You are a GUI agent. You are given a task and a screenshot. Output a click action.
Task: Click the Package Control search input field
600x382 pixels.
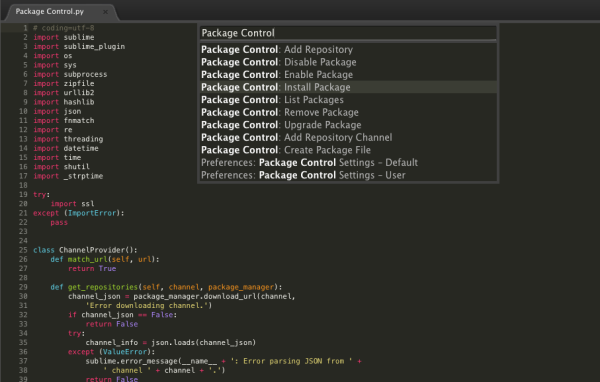[x=348, y=33]
